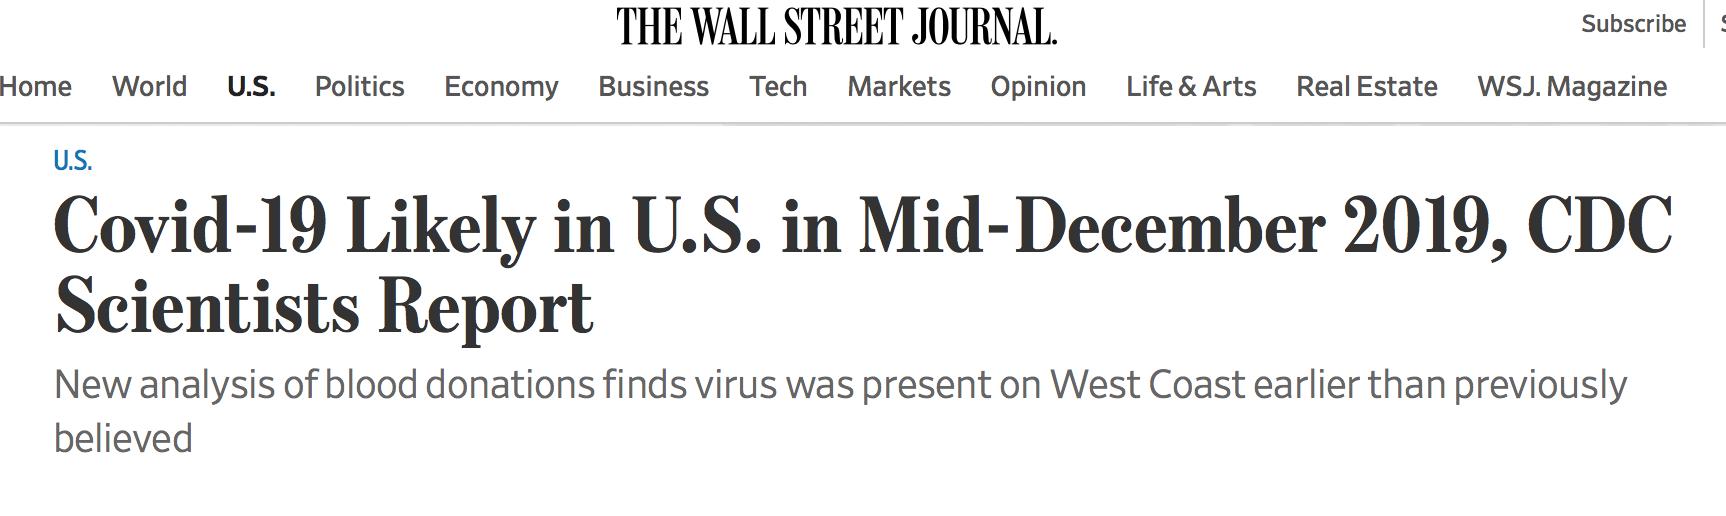Select Tech in the navigation bar
This screenshot has height=516, width=1726.
(778, 87)
